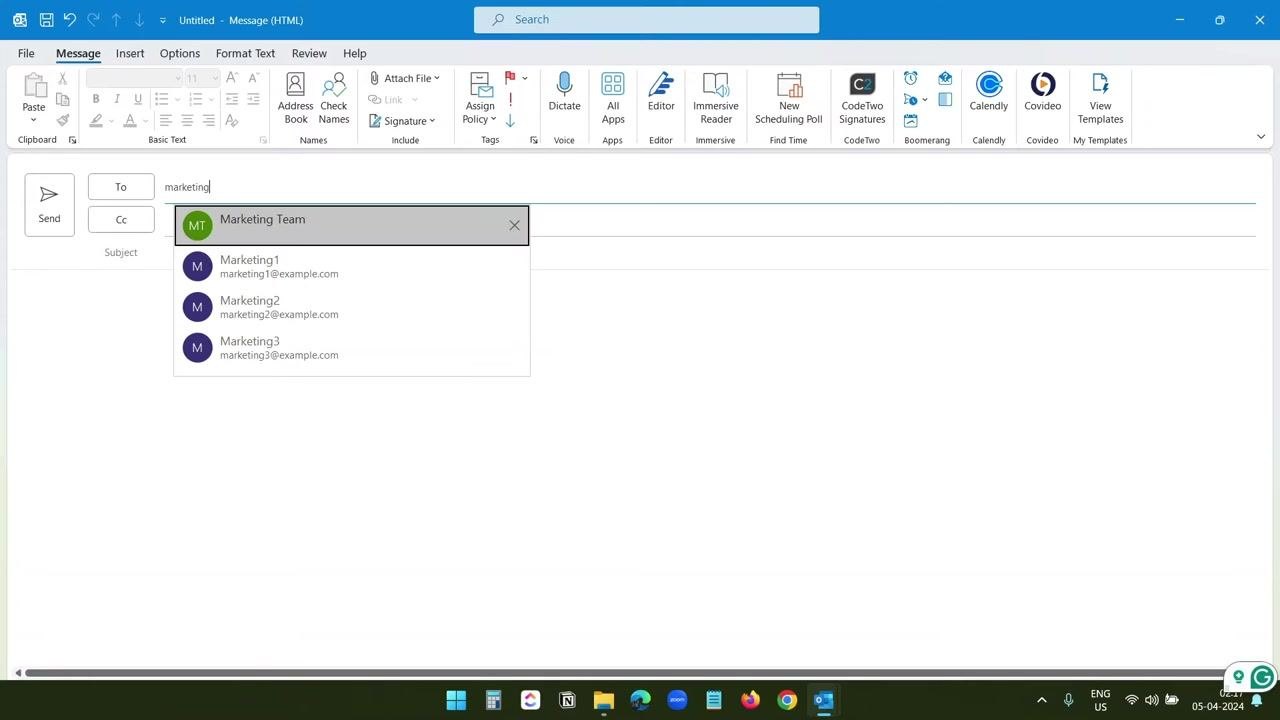Click the Cc button
This screenshot has width=1280, height=720.
tap(121, 220)
